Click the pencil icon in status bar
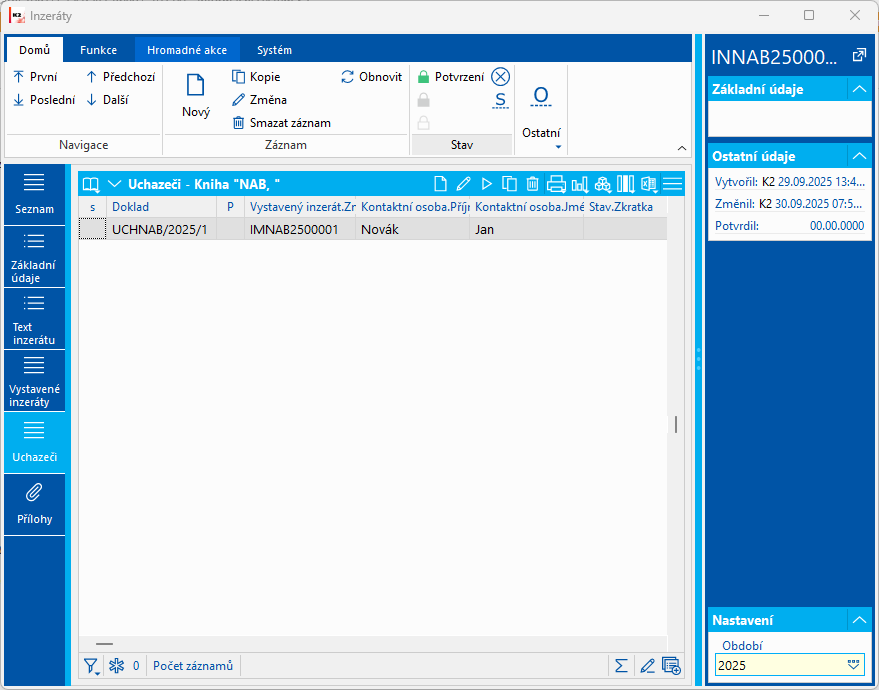 coord(647,666)
